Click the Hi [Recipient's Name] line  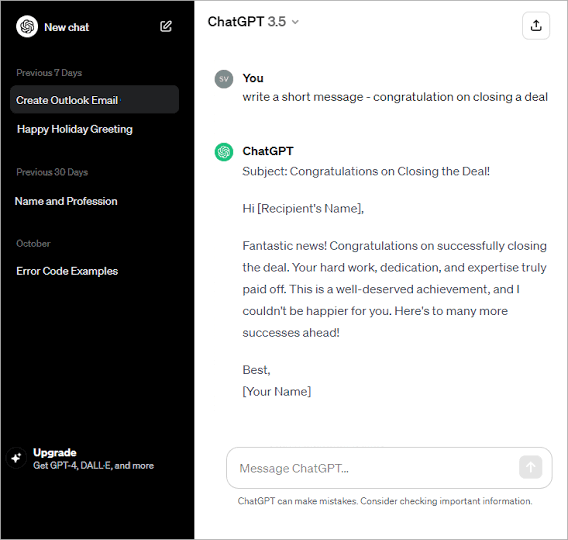pos(303,209)
